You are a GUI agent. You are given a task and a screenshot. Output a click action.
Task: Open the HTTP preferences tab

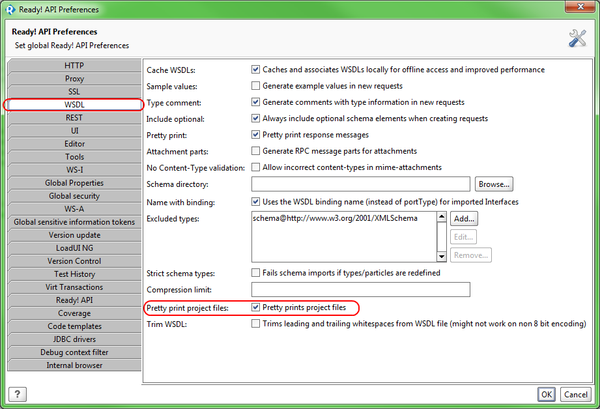74,66
